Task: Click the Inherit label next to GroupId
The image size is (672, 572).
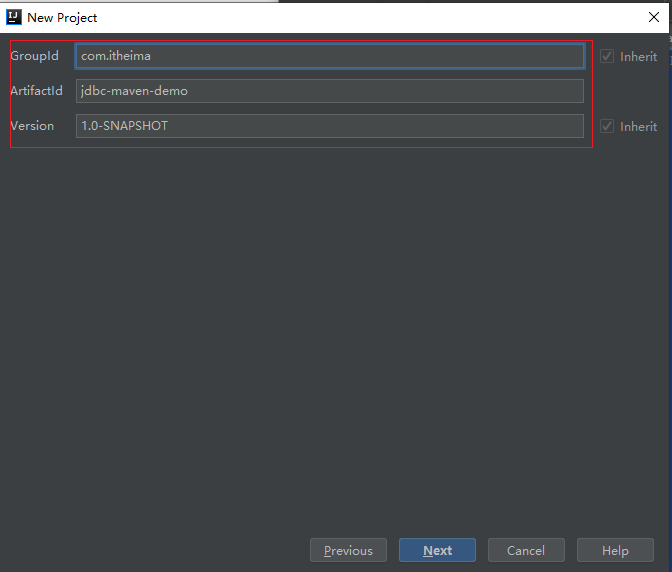Action: 638,57
